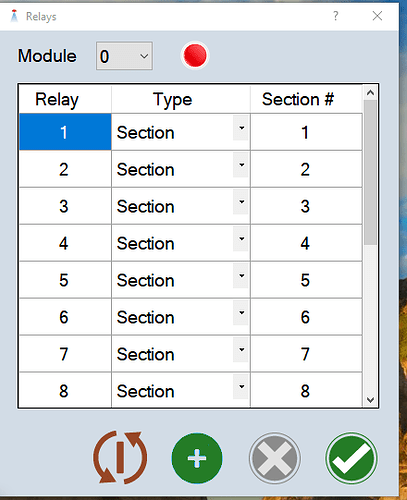Click the table scrollbar down arrow
This screenshot has width=407, height=500.
point(370,400)
